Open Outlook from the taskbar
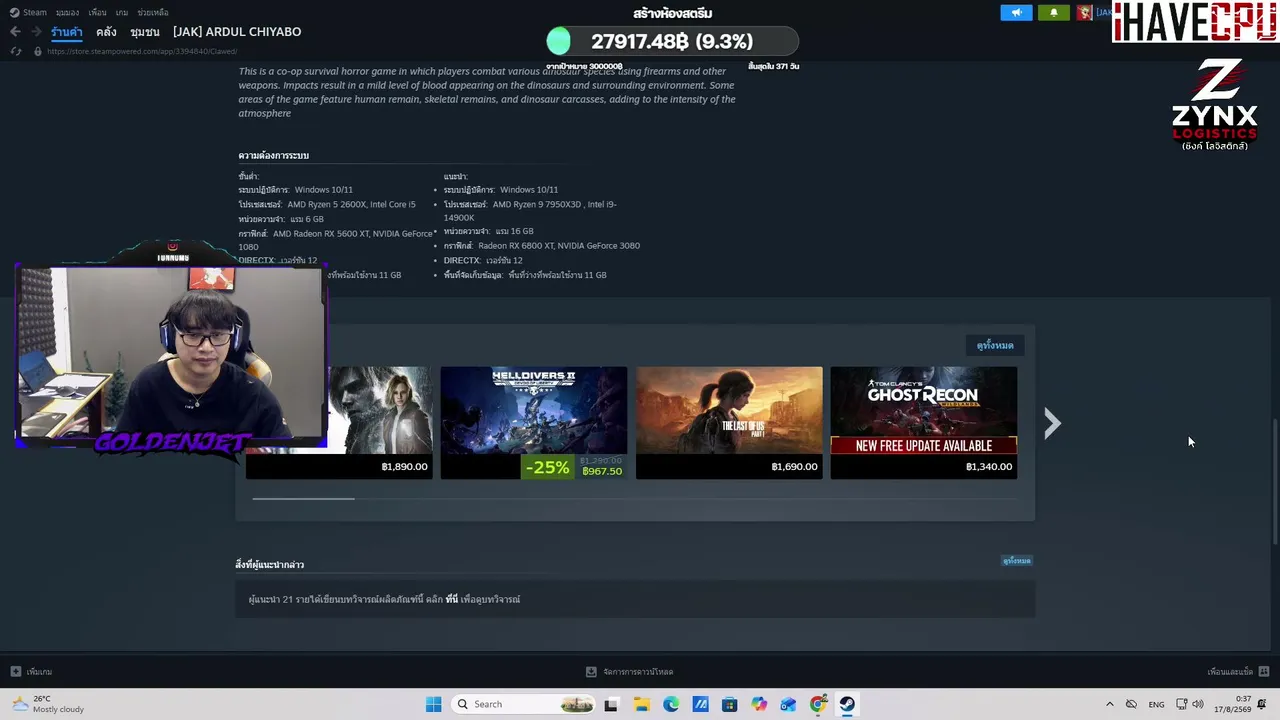This screenshot has height=720, width=1280. pyautogui.click(x=788, y=704)
